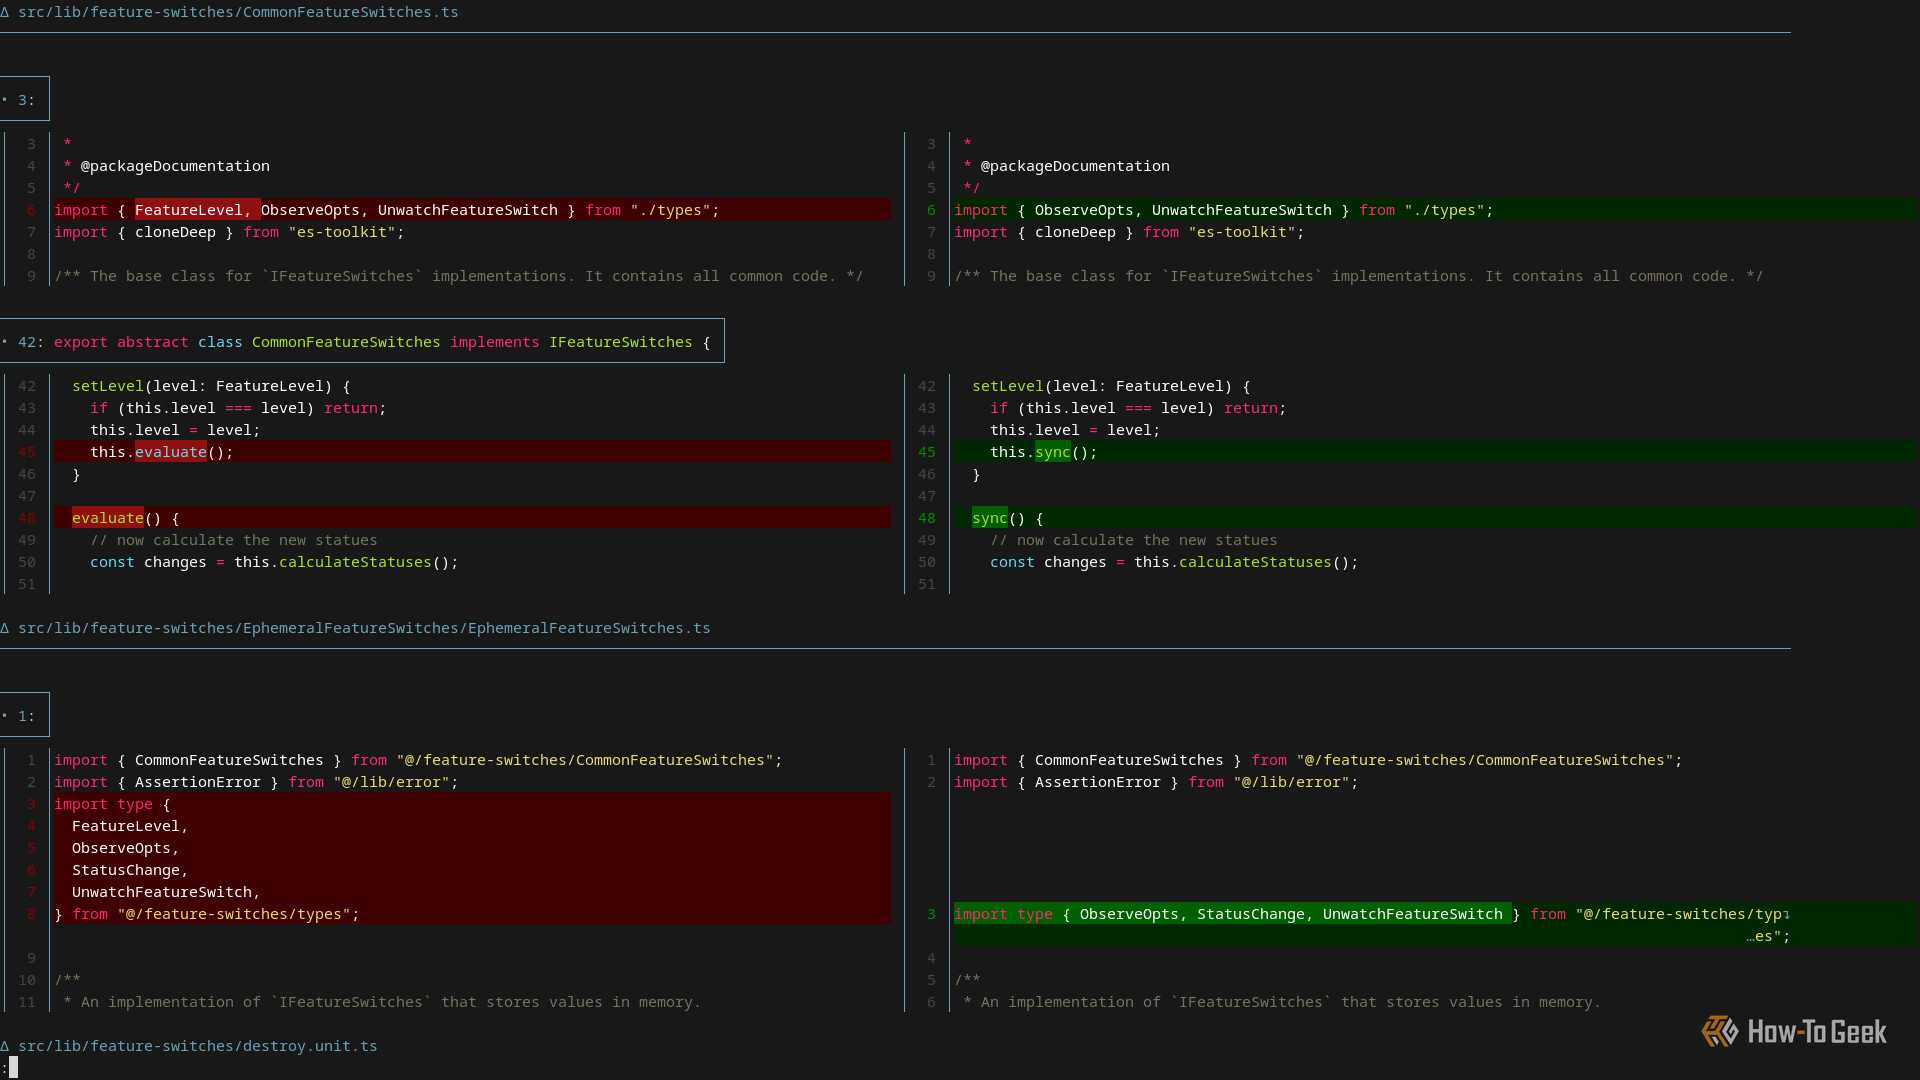Click the green line number 3 beside the added import type line
1920x1080 pixels.
tap(931, 914)
